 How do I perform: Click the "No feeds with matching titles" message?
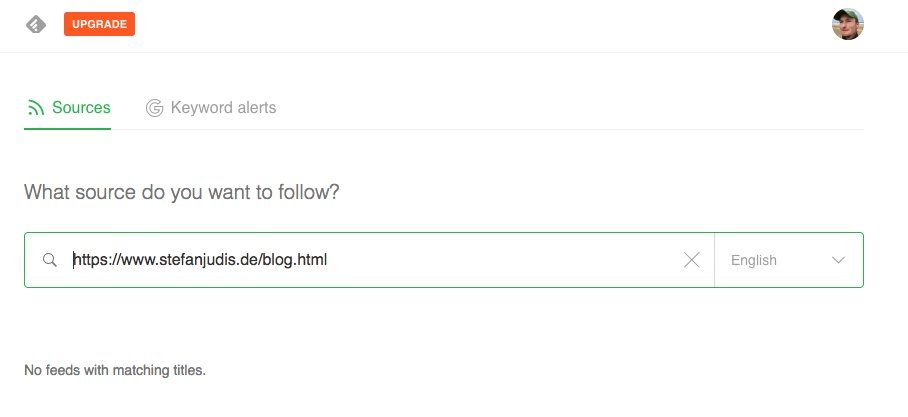pos(115,370)
